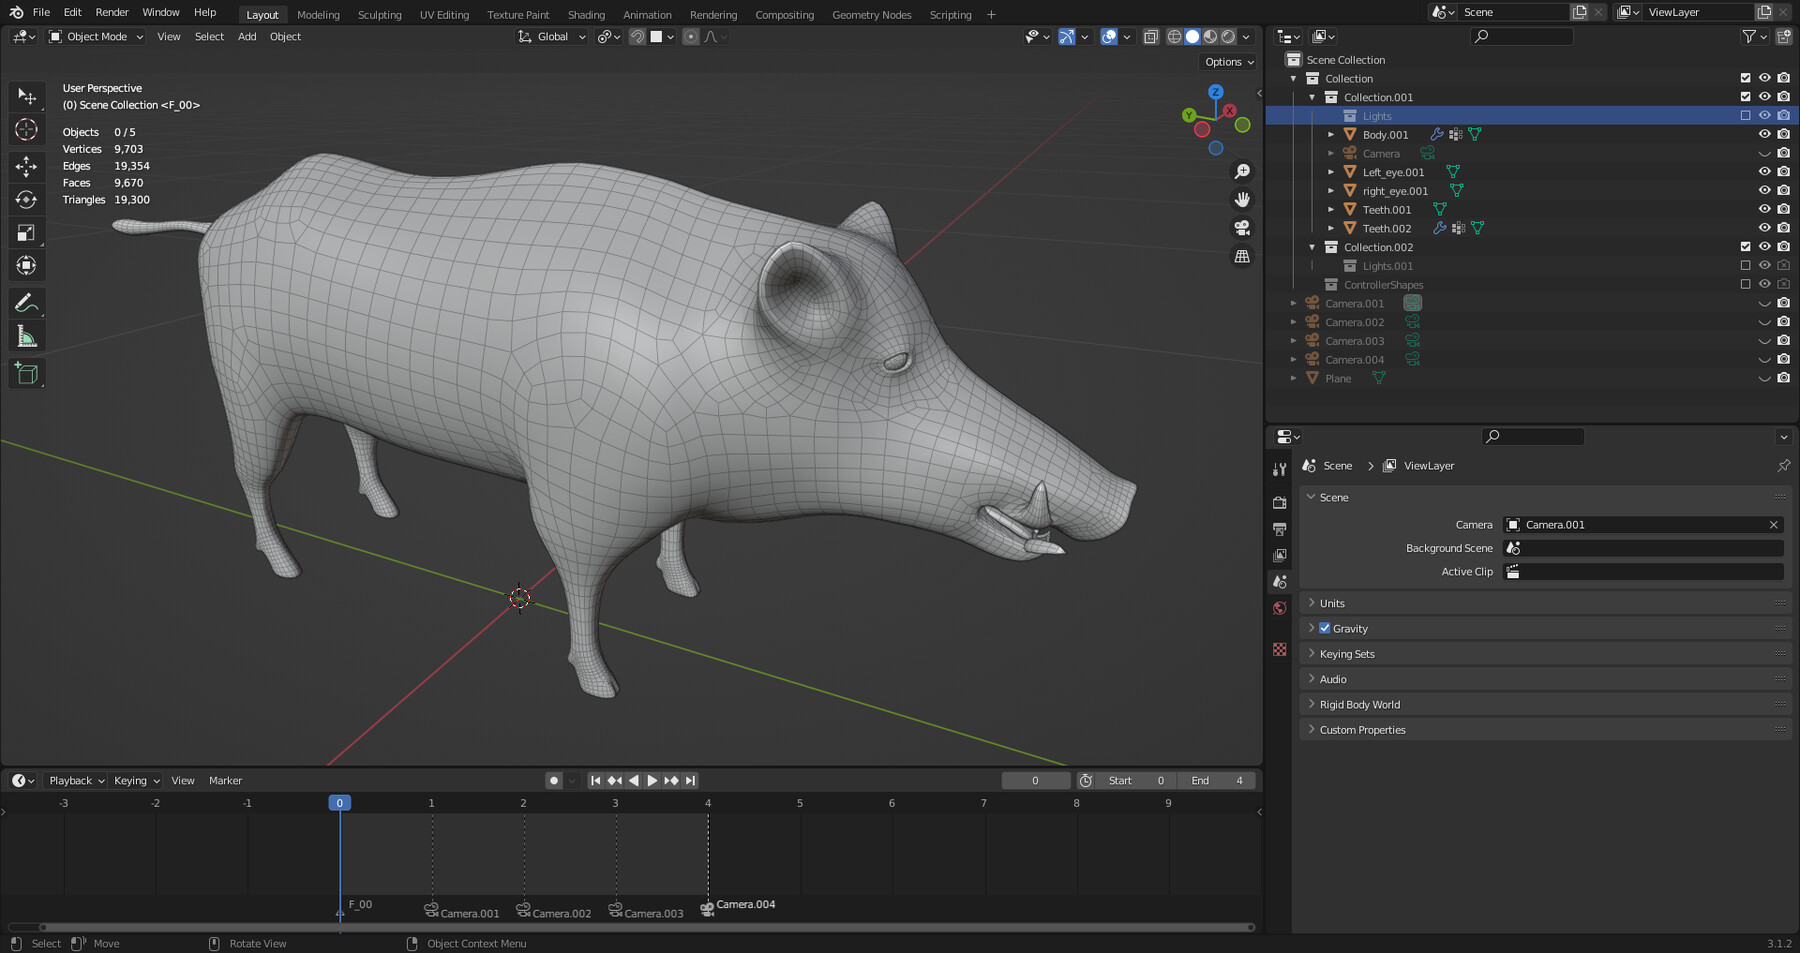
Task: Select the Rotate tool
Action: point(26,200)
